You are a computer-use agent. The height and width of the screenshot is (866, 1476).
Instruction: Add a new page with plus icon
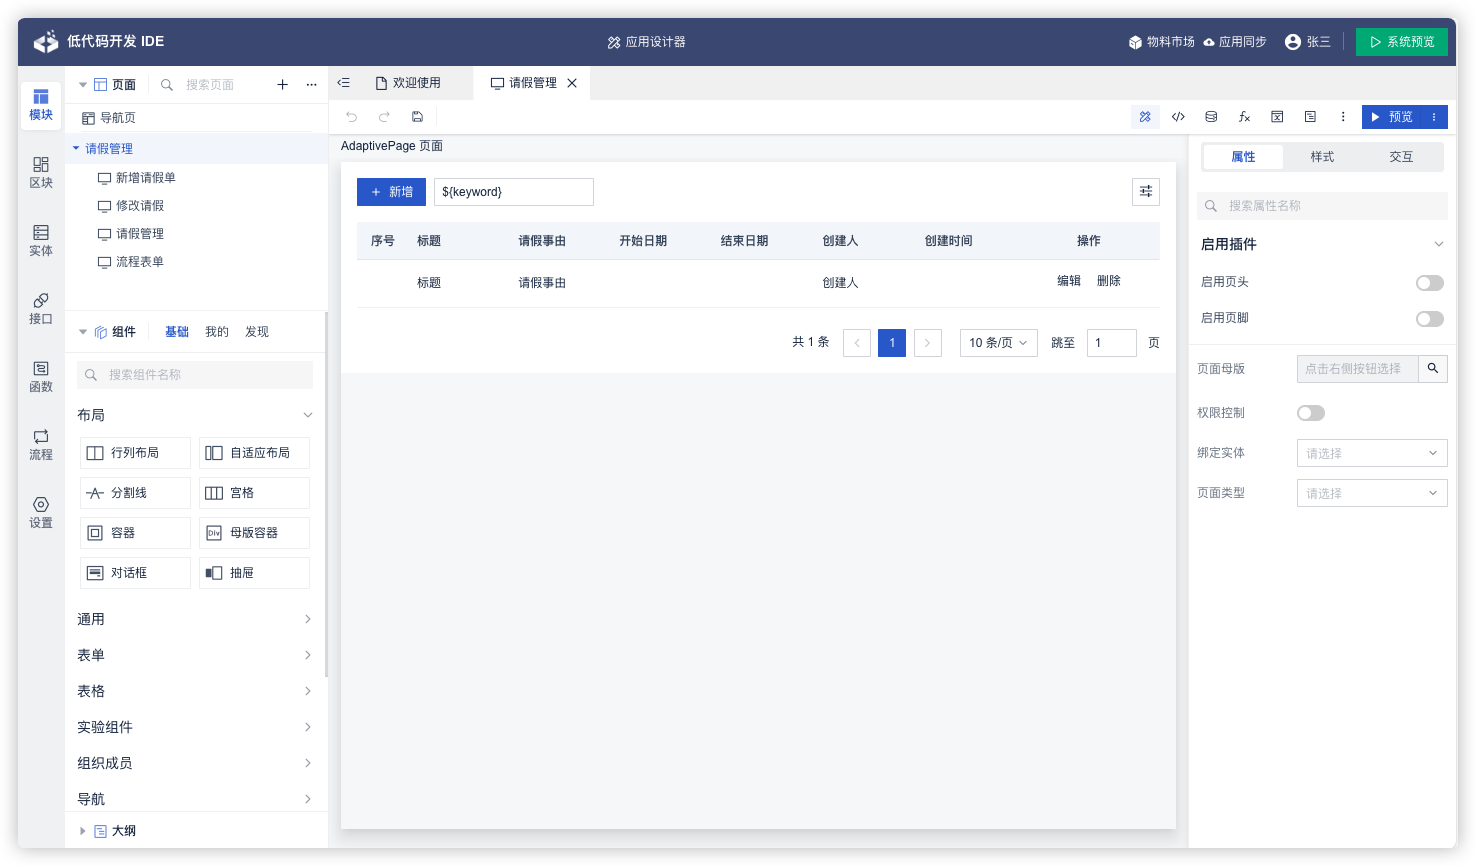(x=282, y=85)
